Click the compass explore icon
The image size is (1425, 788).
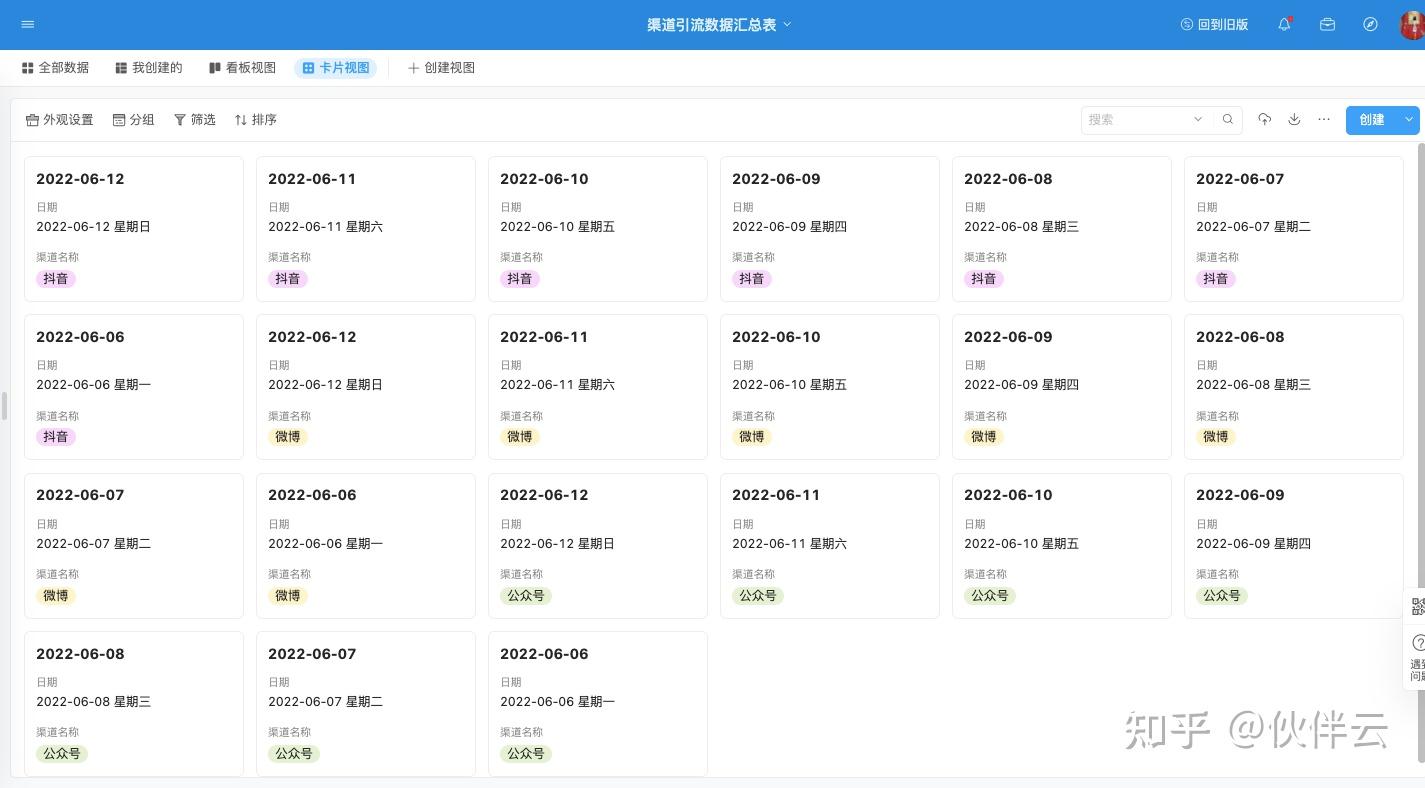(1370, 24)
